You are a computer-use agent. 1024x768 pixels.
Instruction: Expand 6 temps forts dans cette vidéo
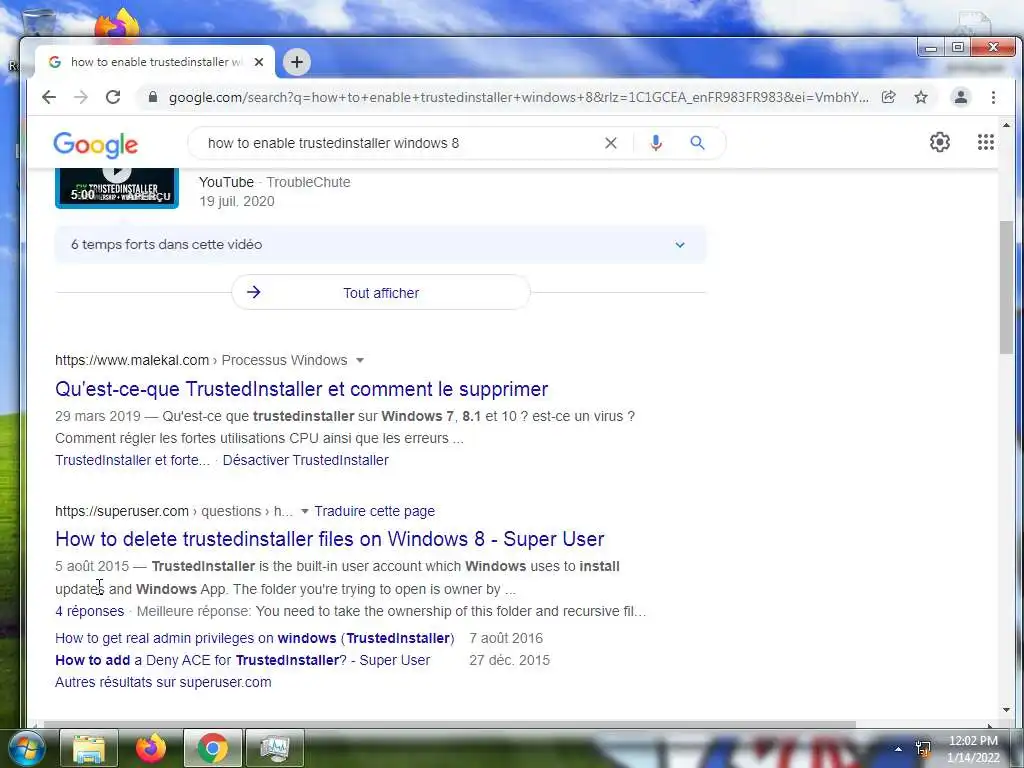tap(380, 245)
